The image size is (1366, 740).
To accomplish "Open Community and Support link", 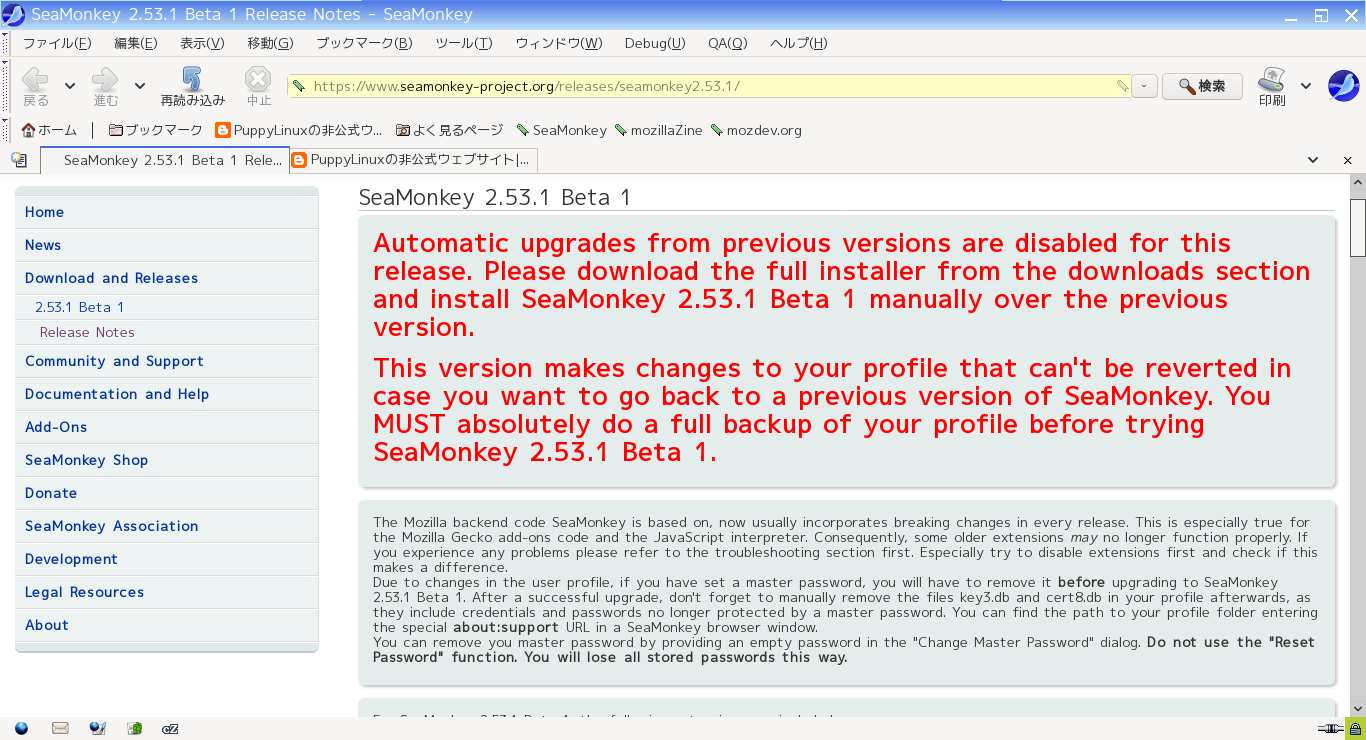I will [x=114, y=361].
